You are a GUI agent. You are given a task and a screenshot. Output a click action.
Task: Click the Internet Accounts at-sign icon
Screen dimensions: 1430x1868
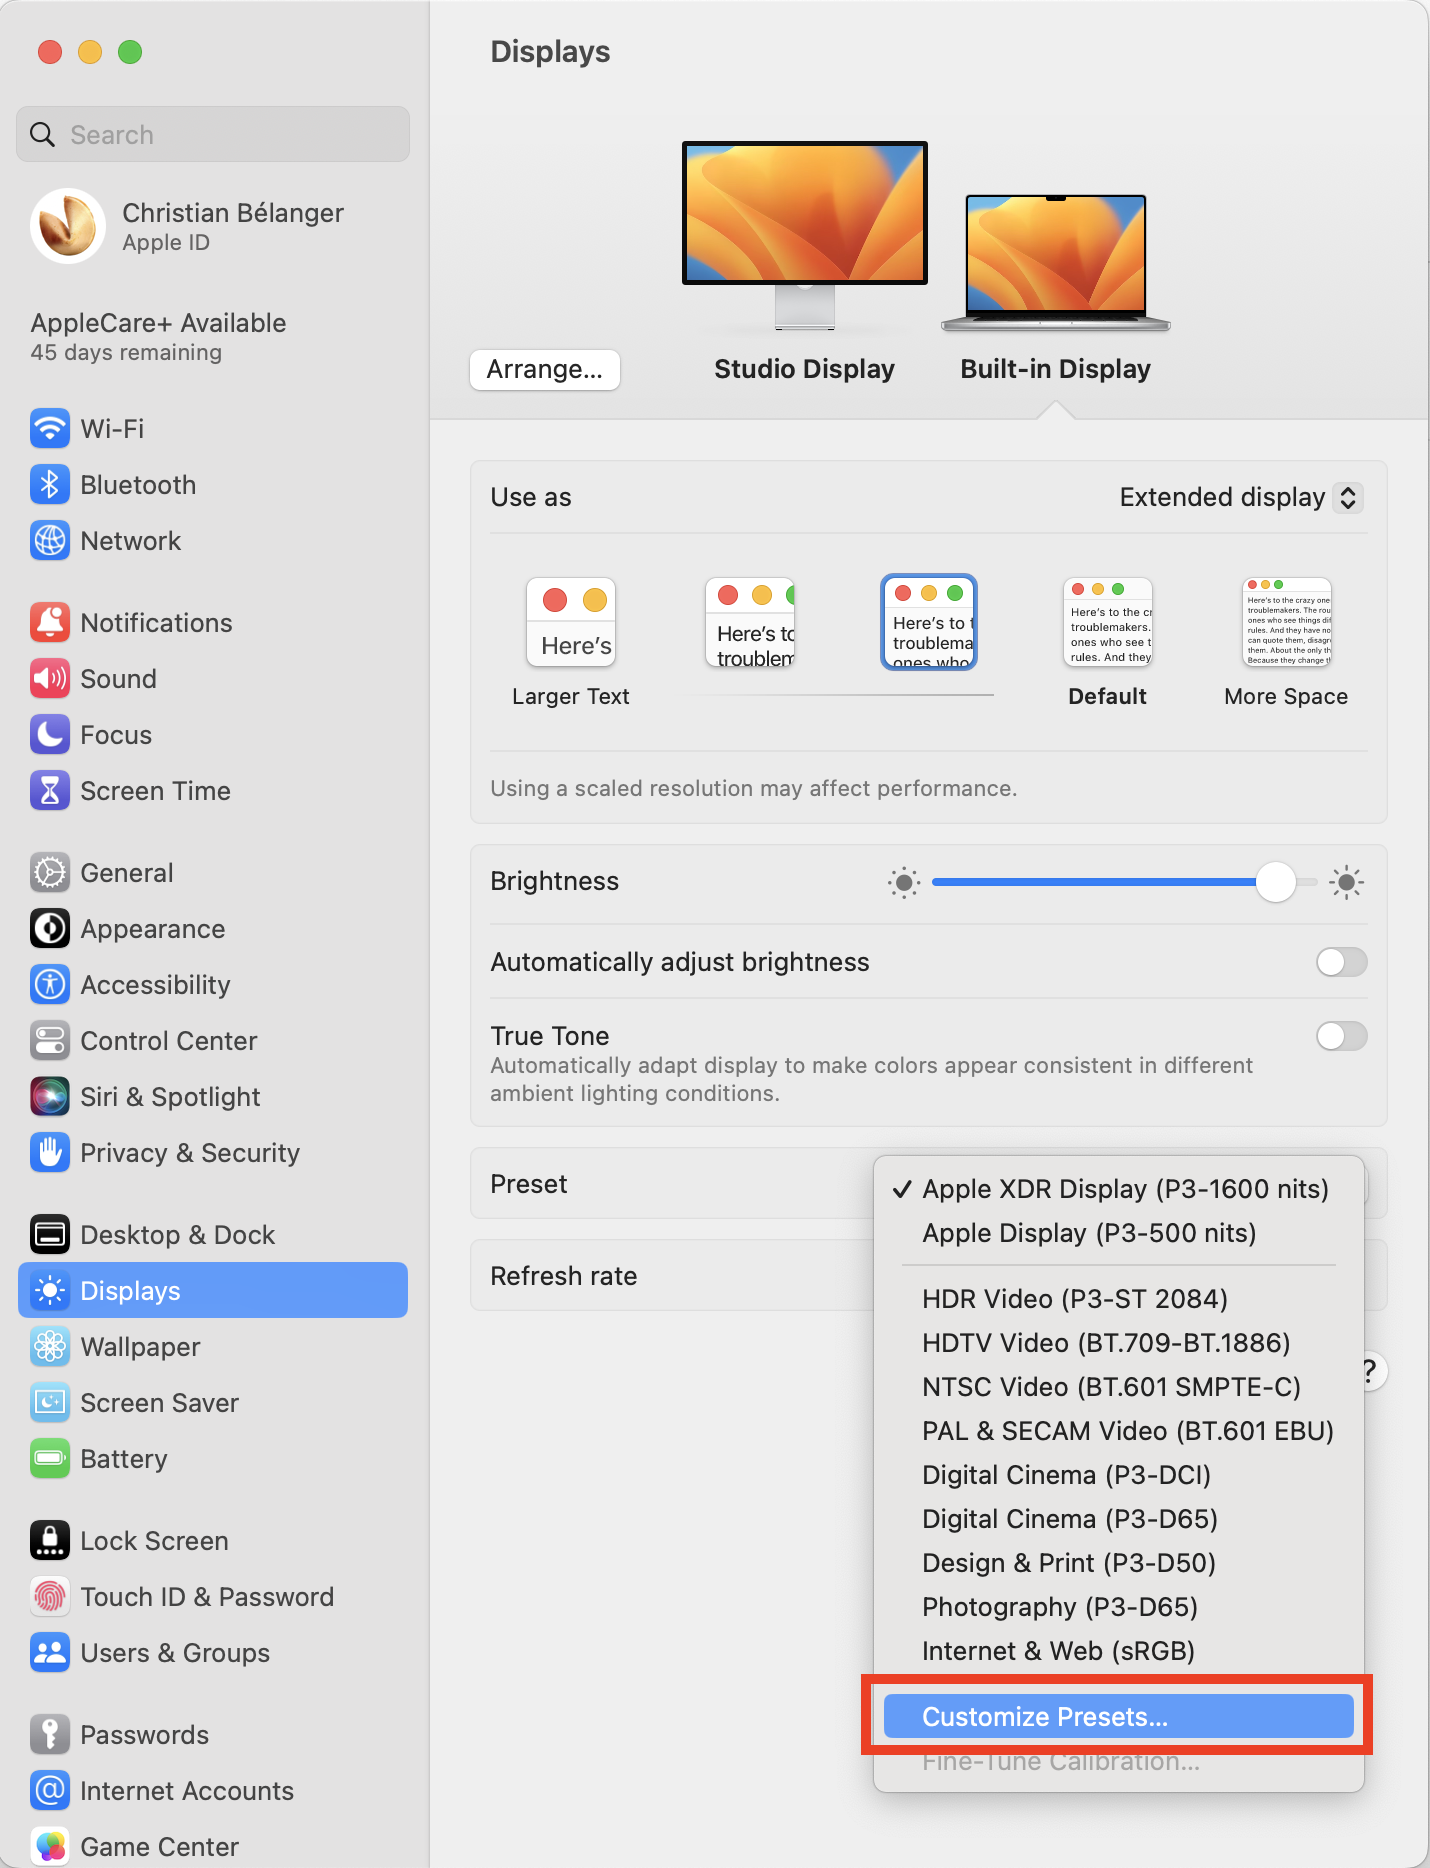coord(50,1791)
